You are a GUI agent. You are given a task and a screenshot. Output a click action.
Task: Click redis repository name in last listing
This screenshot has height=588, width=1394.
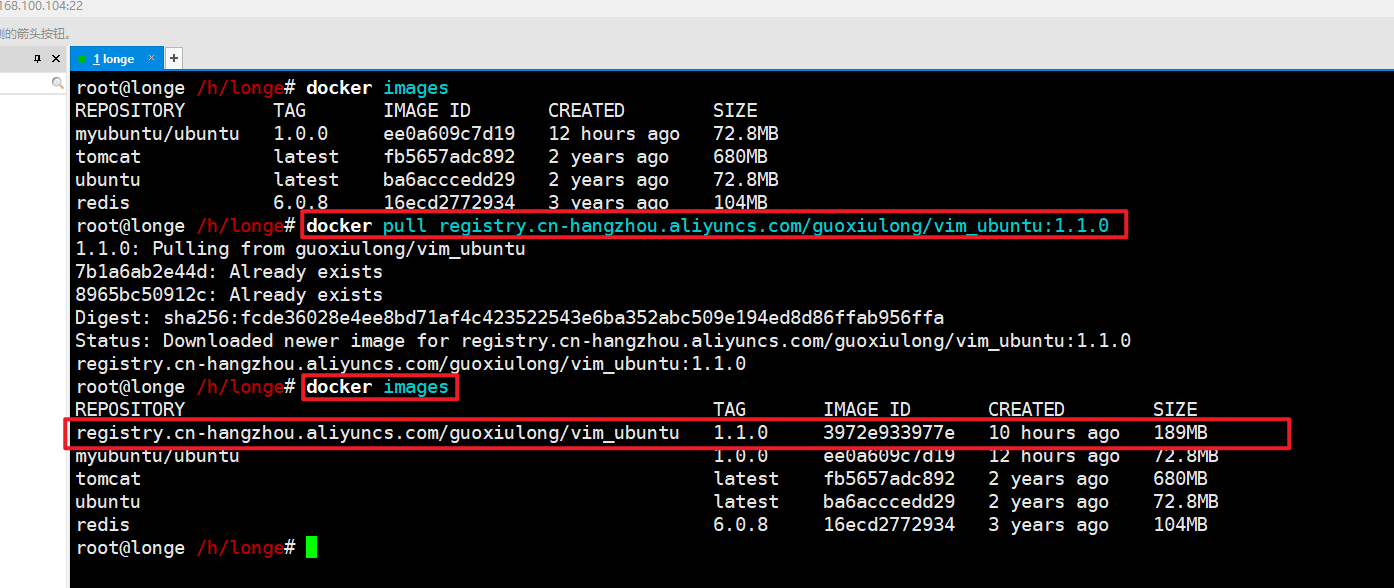(x=102, y=525)
